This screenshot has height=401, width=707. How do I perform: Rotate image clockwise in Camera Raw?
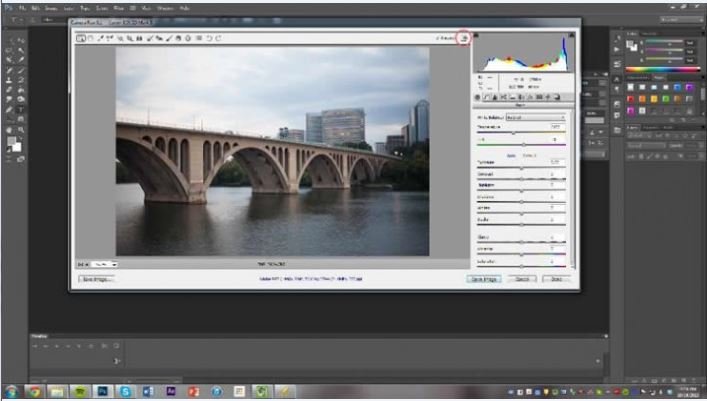pos(219,38)
